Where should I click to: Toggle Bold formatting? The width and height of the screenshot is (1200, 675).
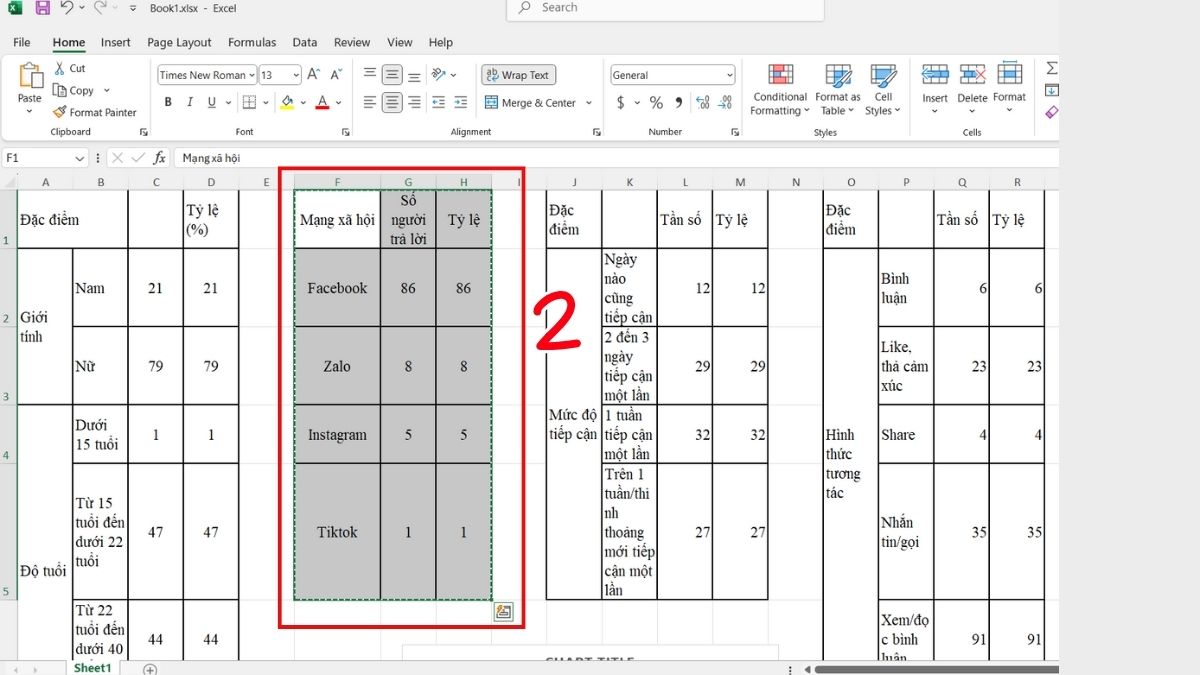[168, 102]
